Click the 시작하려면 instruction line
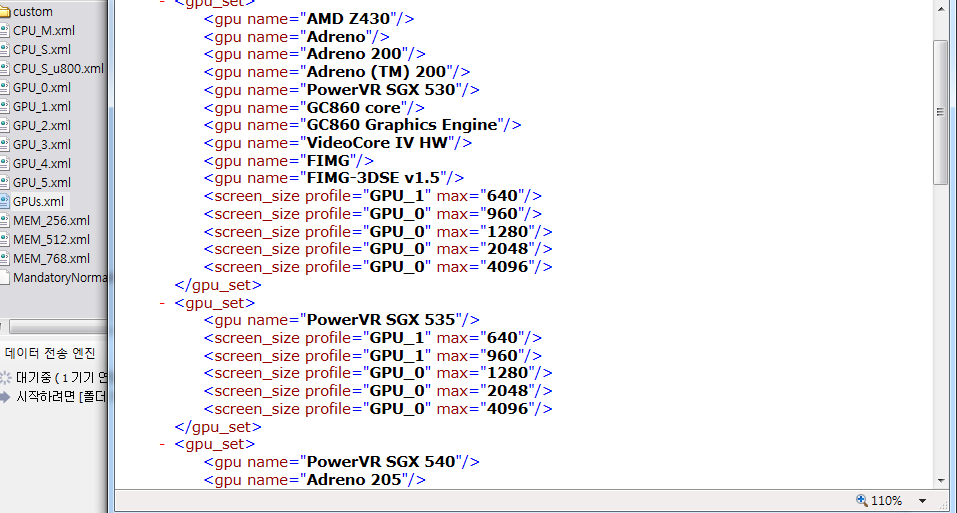The width and height of the screenshot is (957, 513). [62, 397]
